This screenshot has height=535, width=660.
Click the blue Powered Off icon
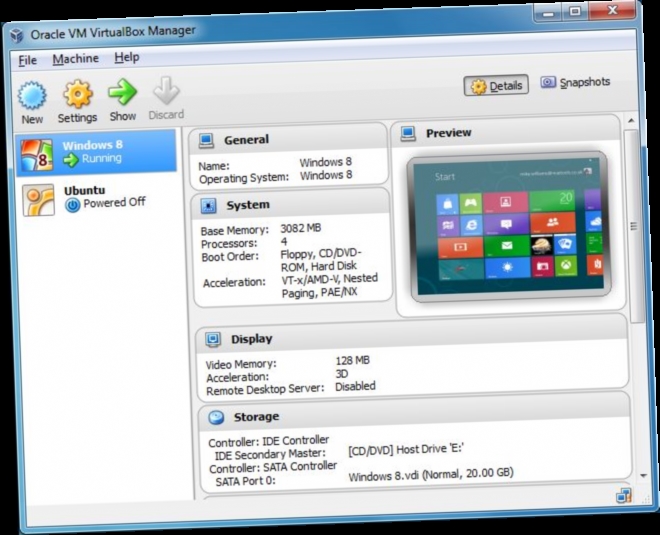click(73, 205)
